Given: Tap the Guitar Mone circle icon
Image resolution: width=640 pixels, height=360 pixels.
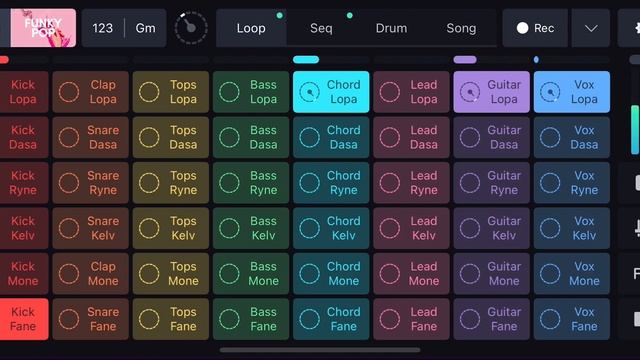Looking at the screenshot, I should (x=470, y=273).
